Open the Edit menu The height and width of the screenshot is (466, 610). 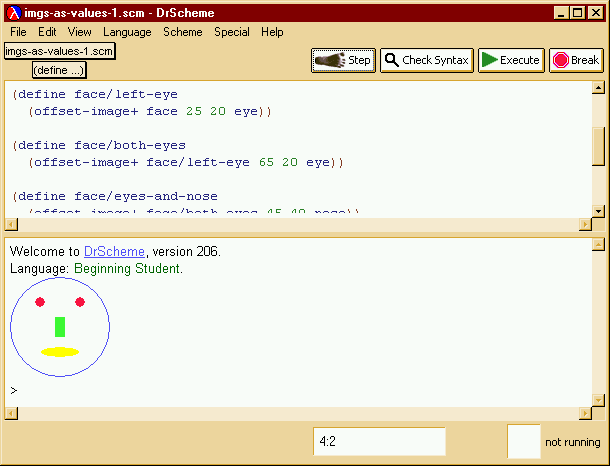(x=47, y=32)
